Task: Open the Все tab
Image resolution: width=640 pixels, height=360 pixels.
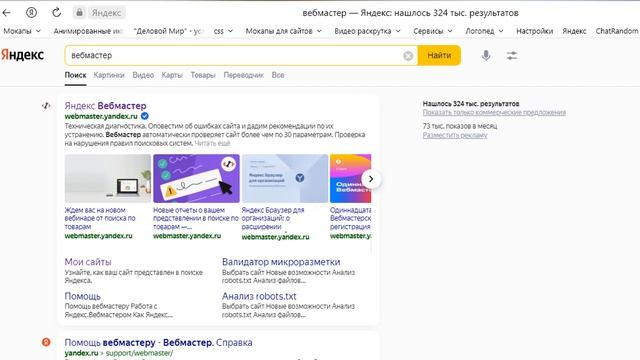Action: coord(278,75)
